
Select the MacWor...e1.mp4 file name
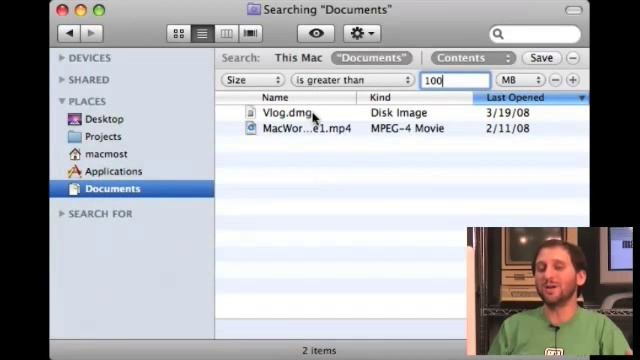[307, 129]
